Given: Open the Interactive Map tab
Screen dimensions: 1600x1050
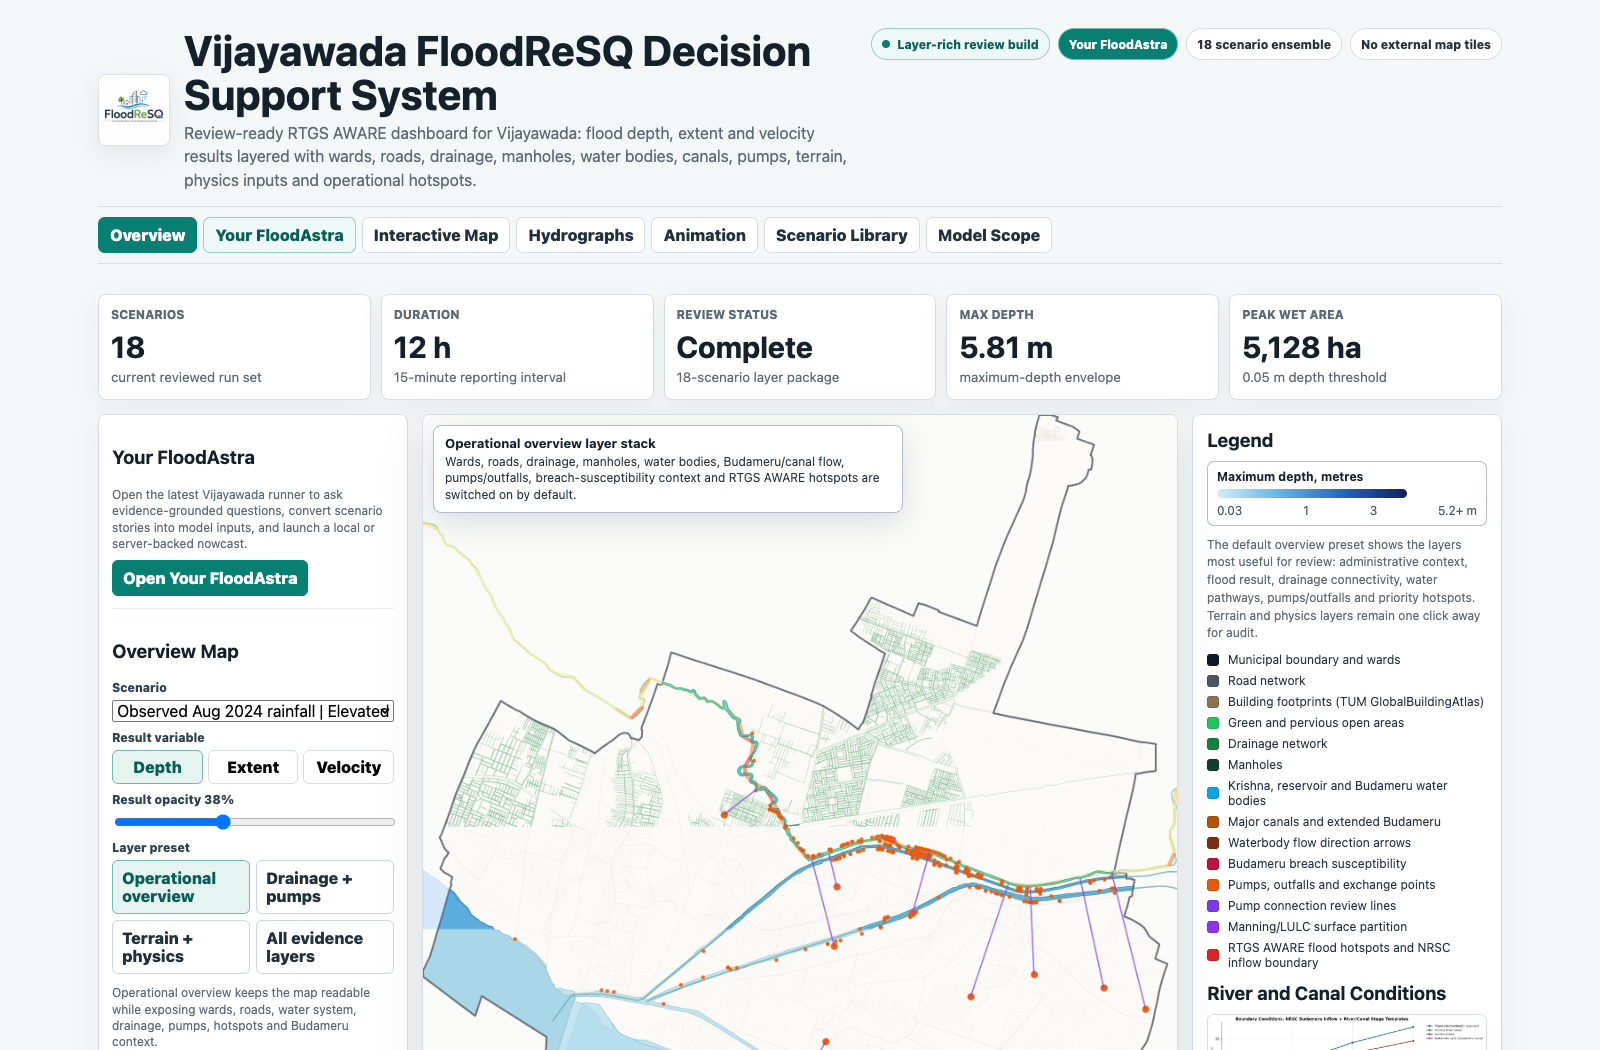Looking at the screenshot, I should point(436,235).
